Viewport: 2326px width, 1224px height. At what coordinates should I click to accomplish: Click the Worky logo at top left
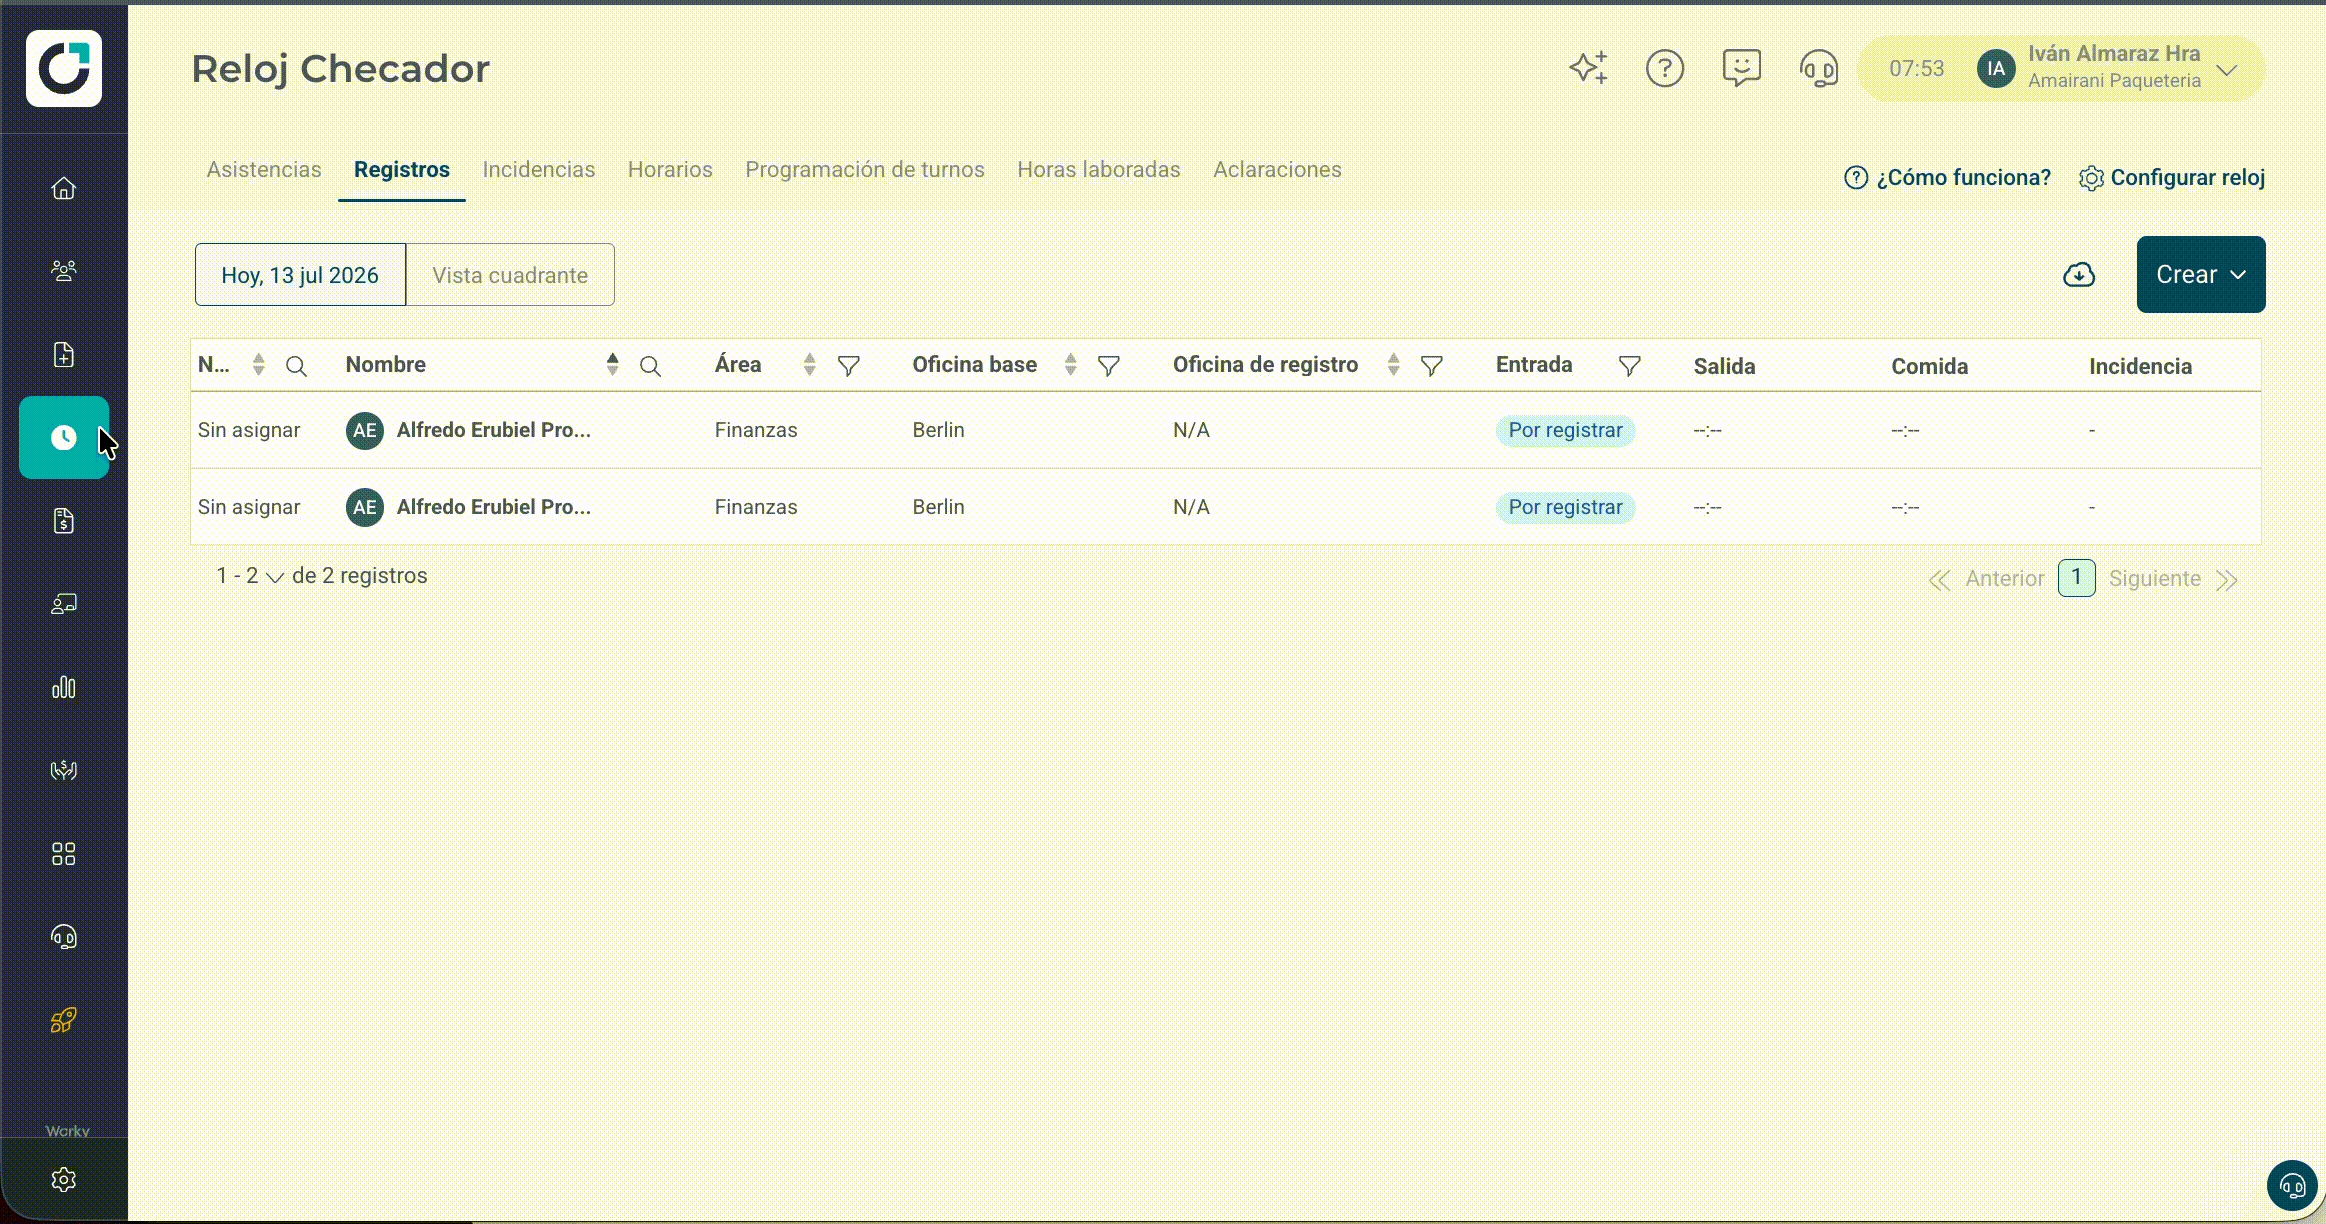tap(64, 68)
